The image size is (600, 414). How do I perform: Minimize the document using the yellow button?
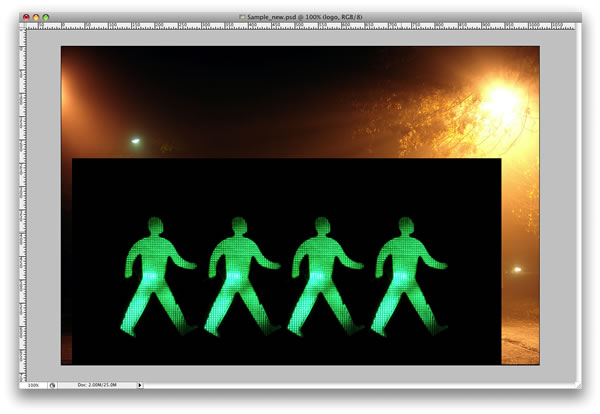36,17
